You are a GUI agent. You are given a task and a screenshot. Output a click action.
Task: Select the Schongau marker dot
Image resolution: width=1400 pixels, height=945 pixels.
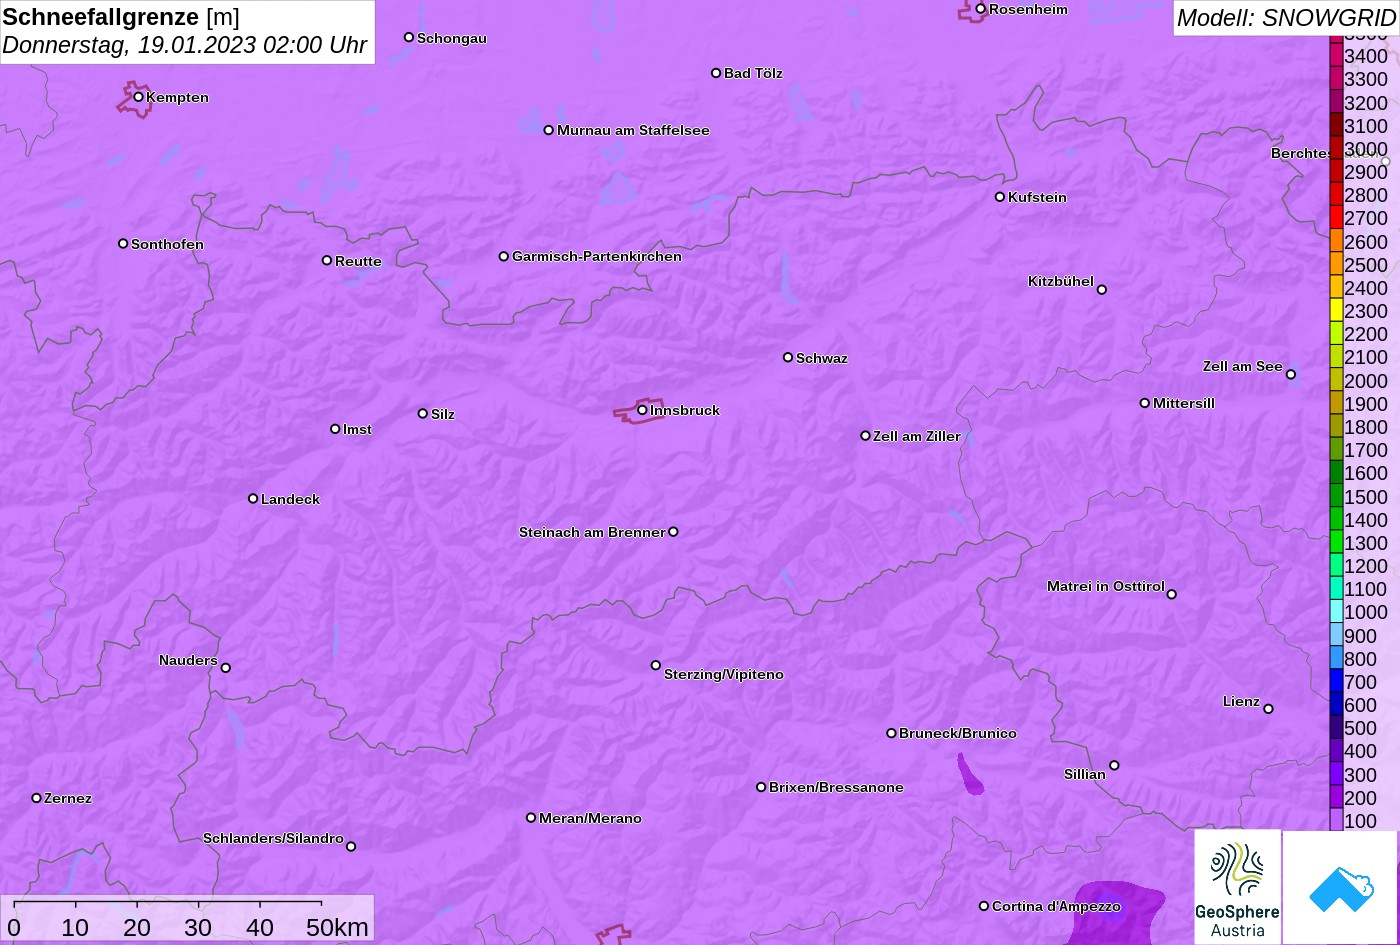pos(409,38)
